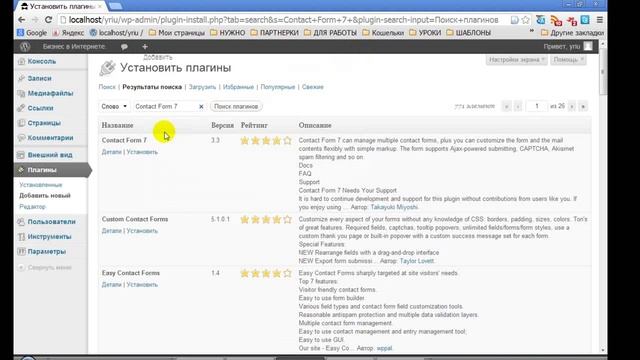Collapse menu via Свернуть меню arrow
640x360 pixels.
[x=21, y=267]
